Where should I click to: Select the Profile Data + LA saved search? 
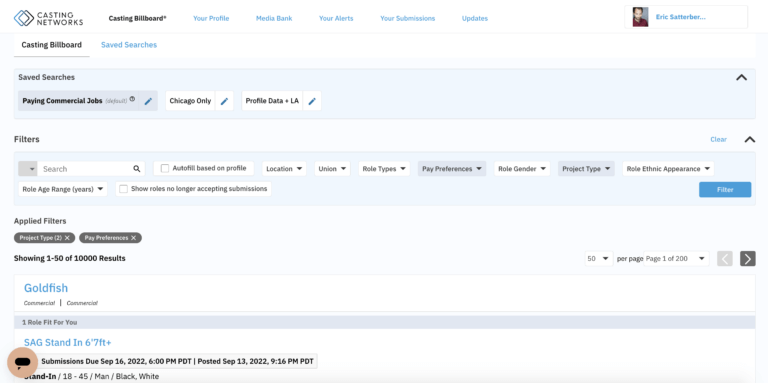click(x=272, y=101)
